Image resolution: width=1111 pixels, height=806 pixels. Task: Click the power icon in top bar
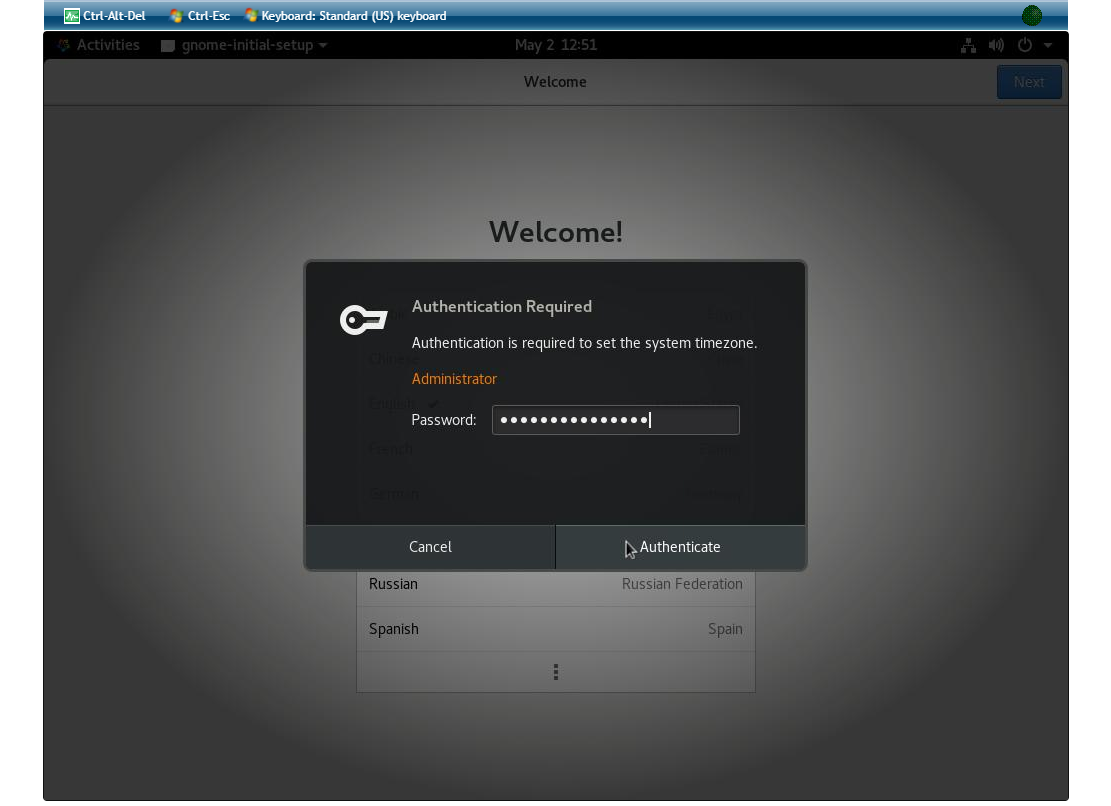(1024, 45)
